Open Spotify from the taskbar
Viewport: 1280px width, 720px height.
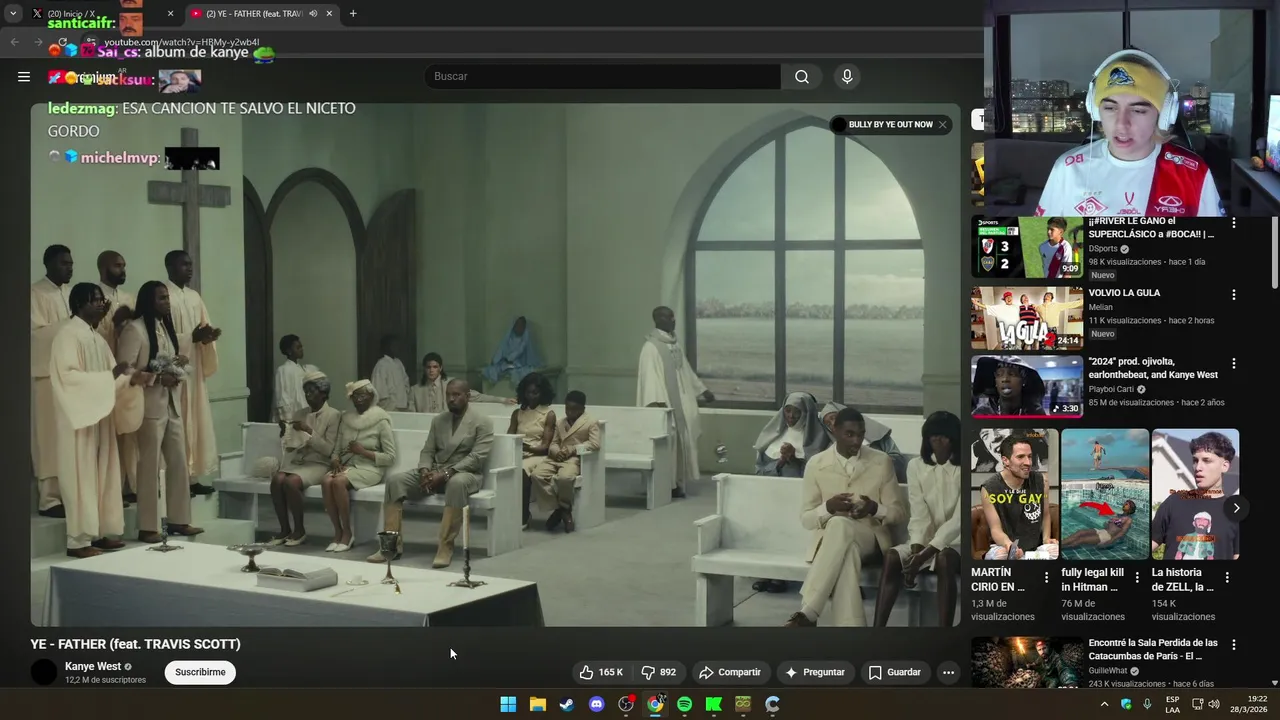click(x=684, y=704)
